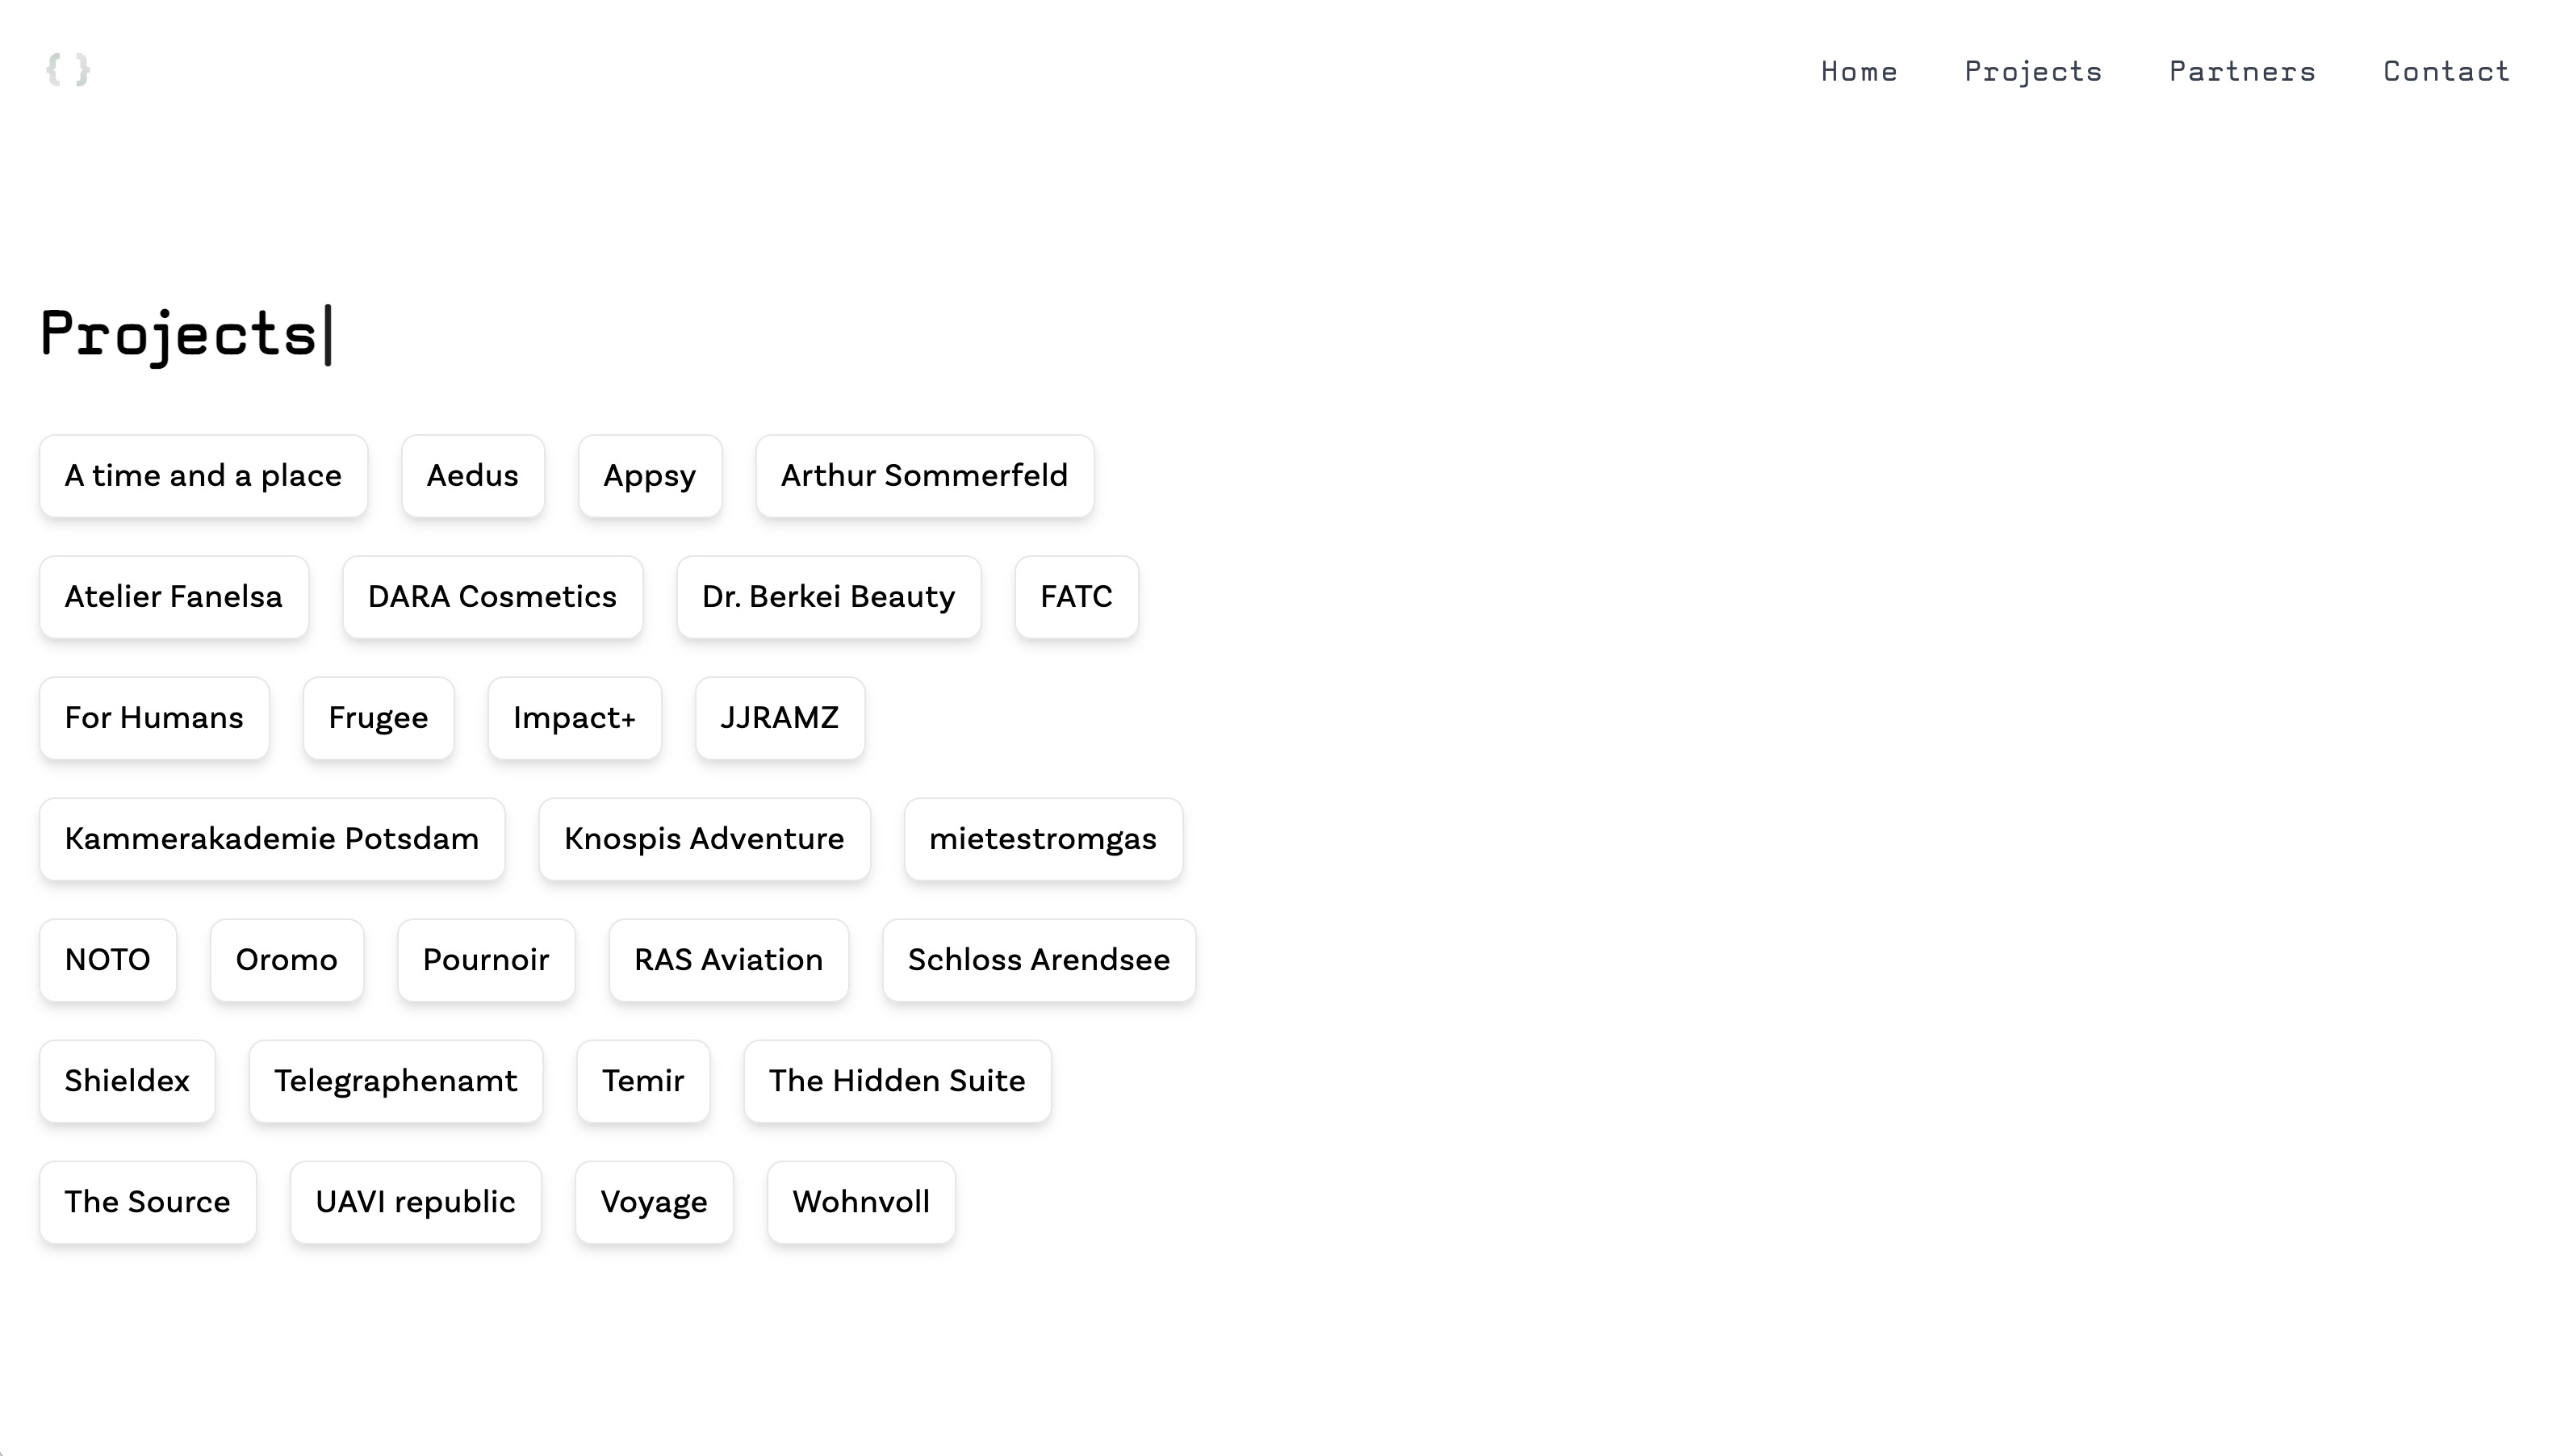View the DARA Cosmetics project
This screenshot has width=2573, height=1456.
(492, 597)
